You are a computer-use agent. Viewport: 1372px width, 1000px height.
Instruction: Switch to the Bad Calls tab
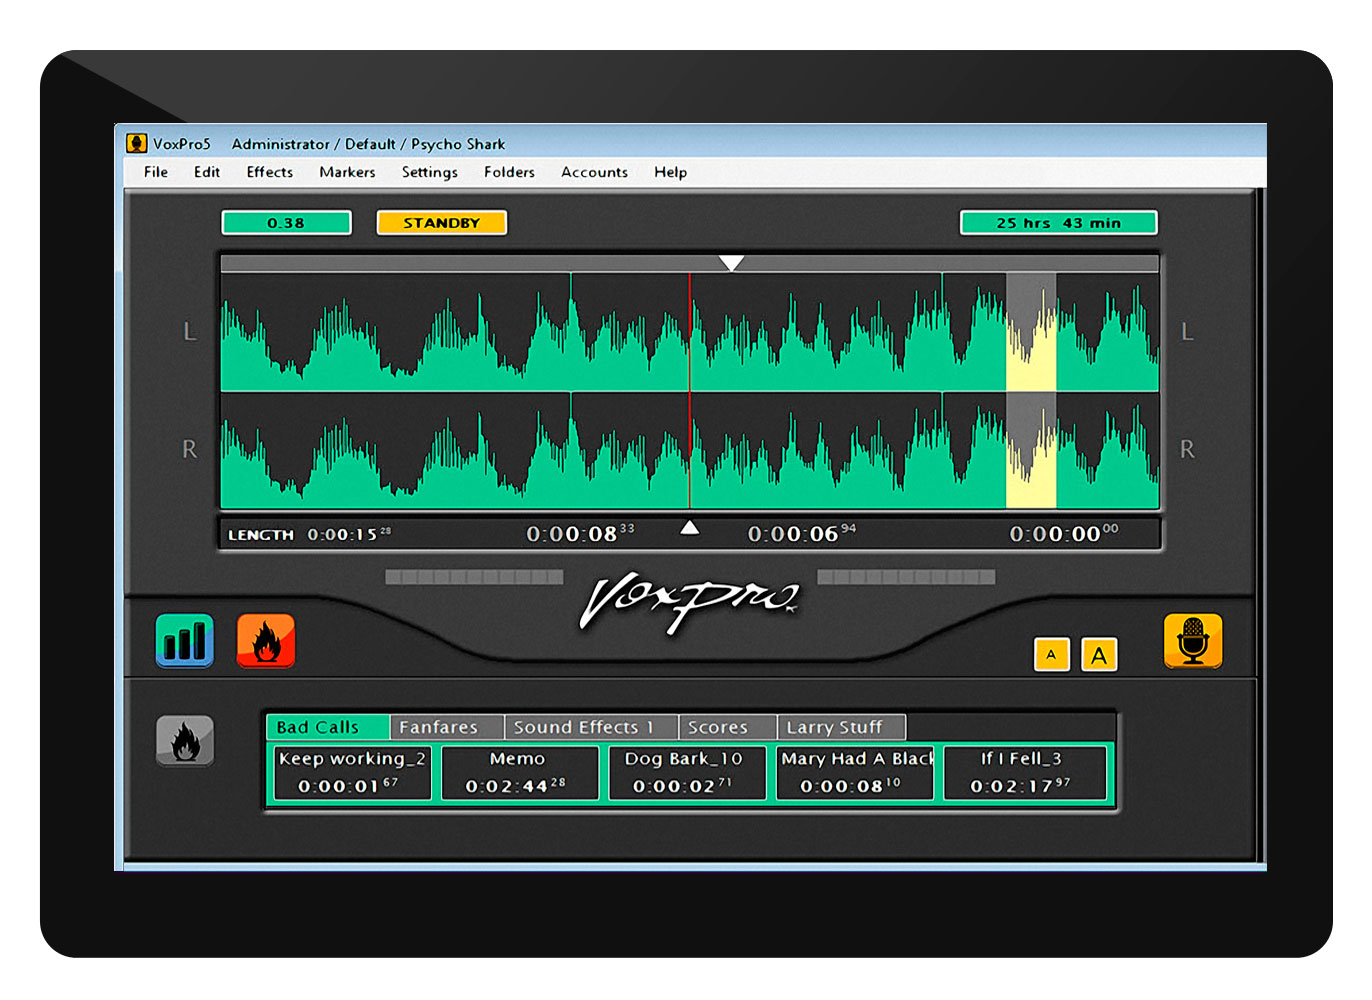click(328, 727)
